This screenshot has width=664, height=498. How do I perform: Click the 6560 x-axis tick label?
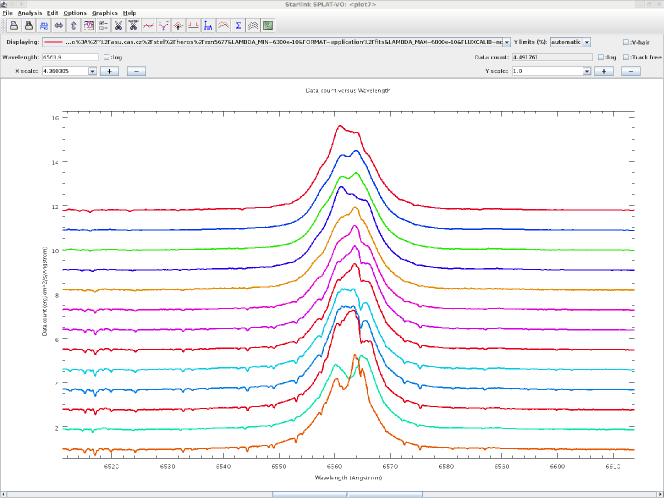[335, 466]
